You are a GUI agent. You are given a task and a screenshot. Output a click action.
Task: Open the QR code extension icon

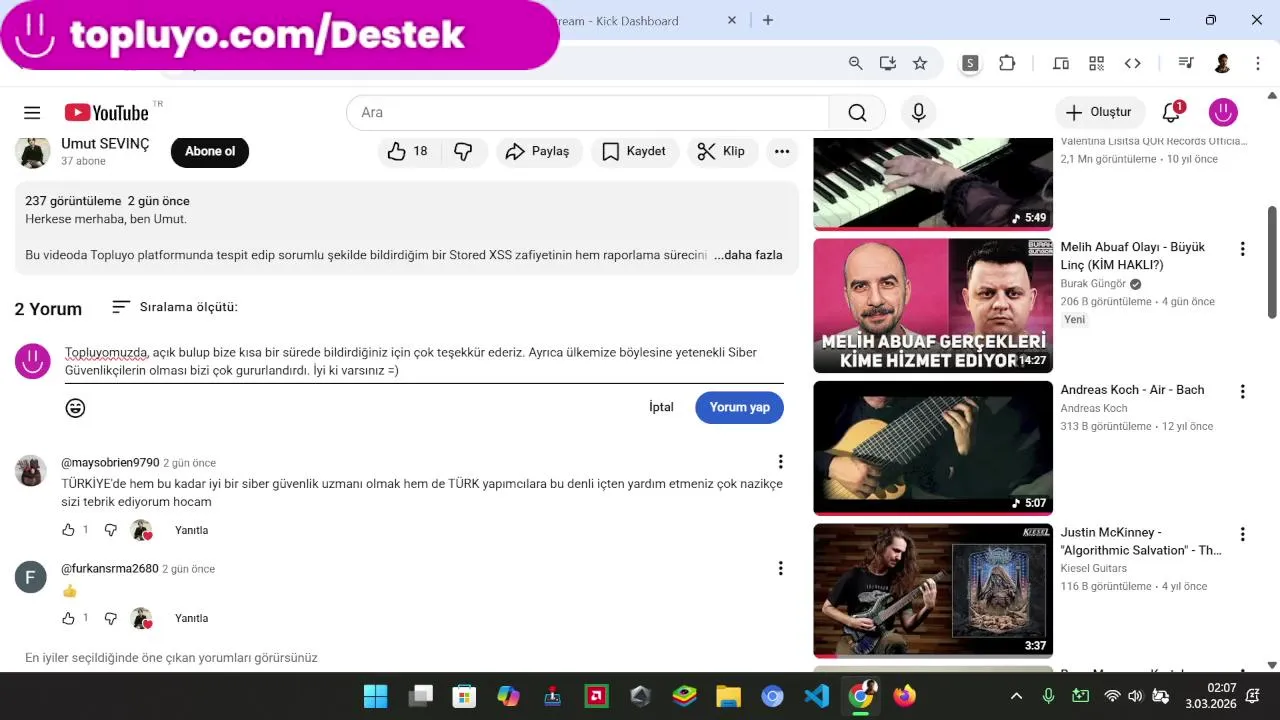[1096, 63]
